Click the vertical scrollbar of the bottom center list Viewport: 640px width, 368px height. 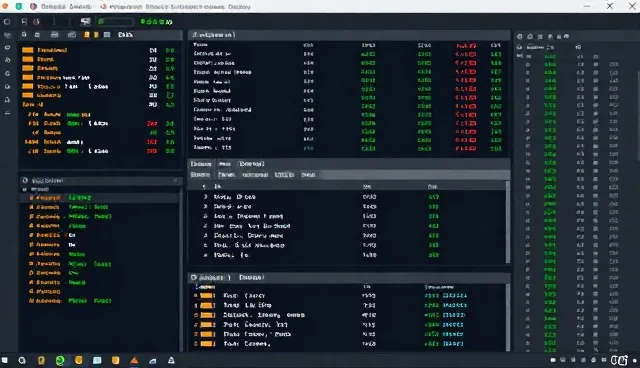pyautogui.click(x=508, y=317)
